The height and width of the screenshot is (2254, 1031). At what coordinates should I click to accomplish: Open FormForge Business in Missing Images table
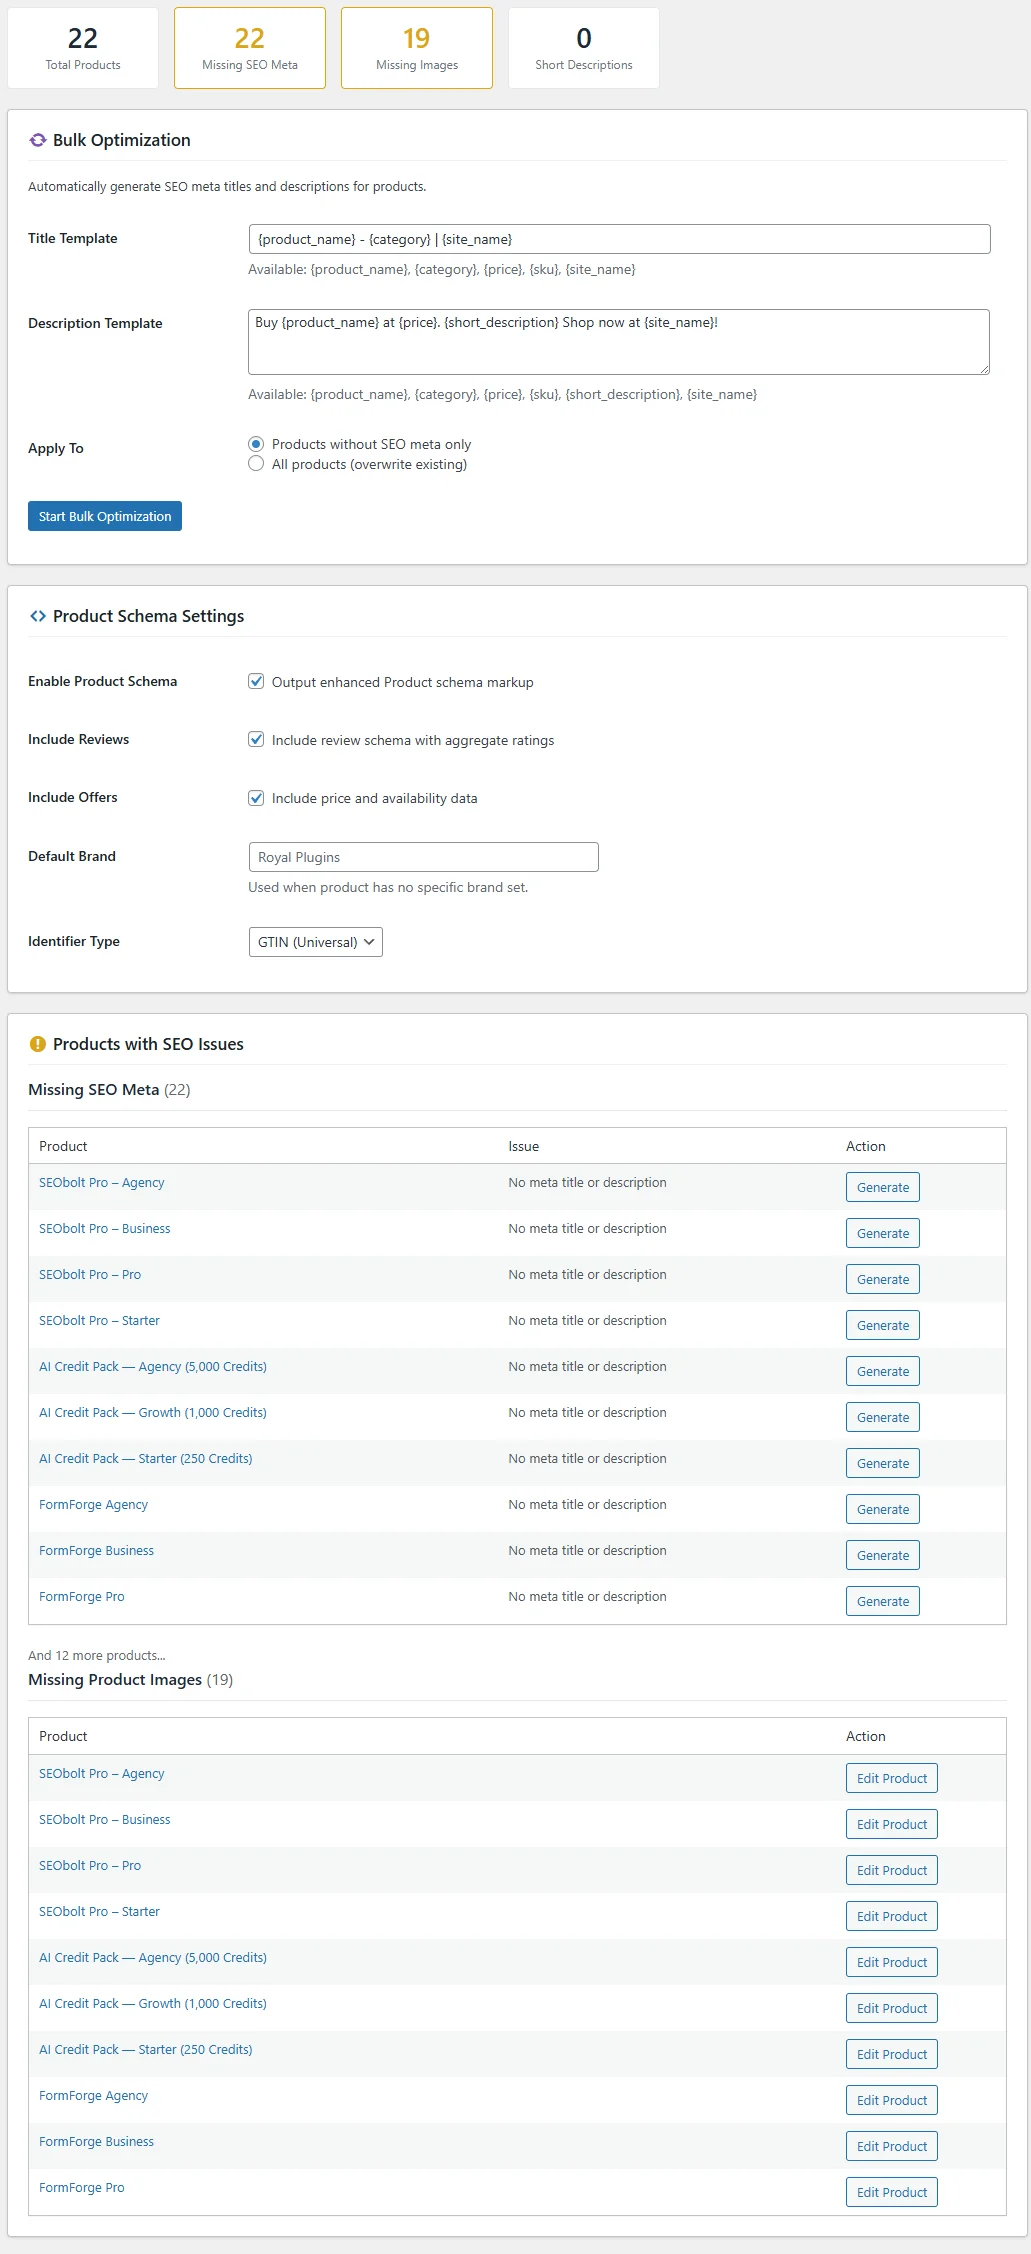(x=97, y=2141)
